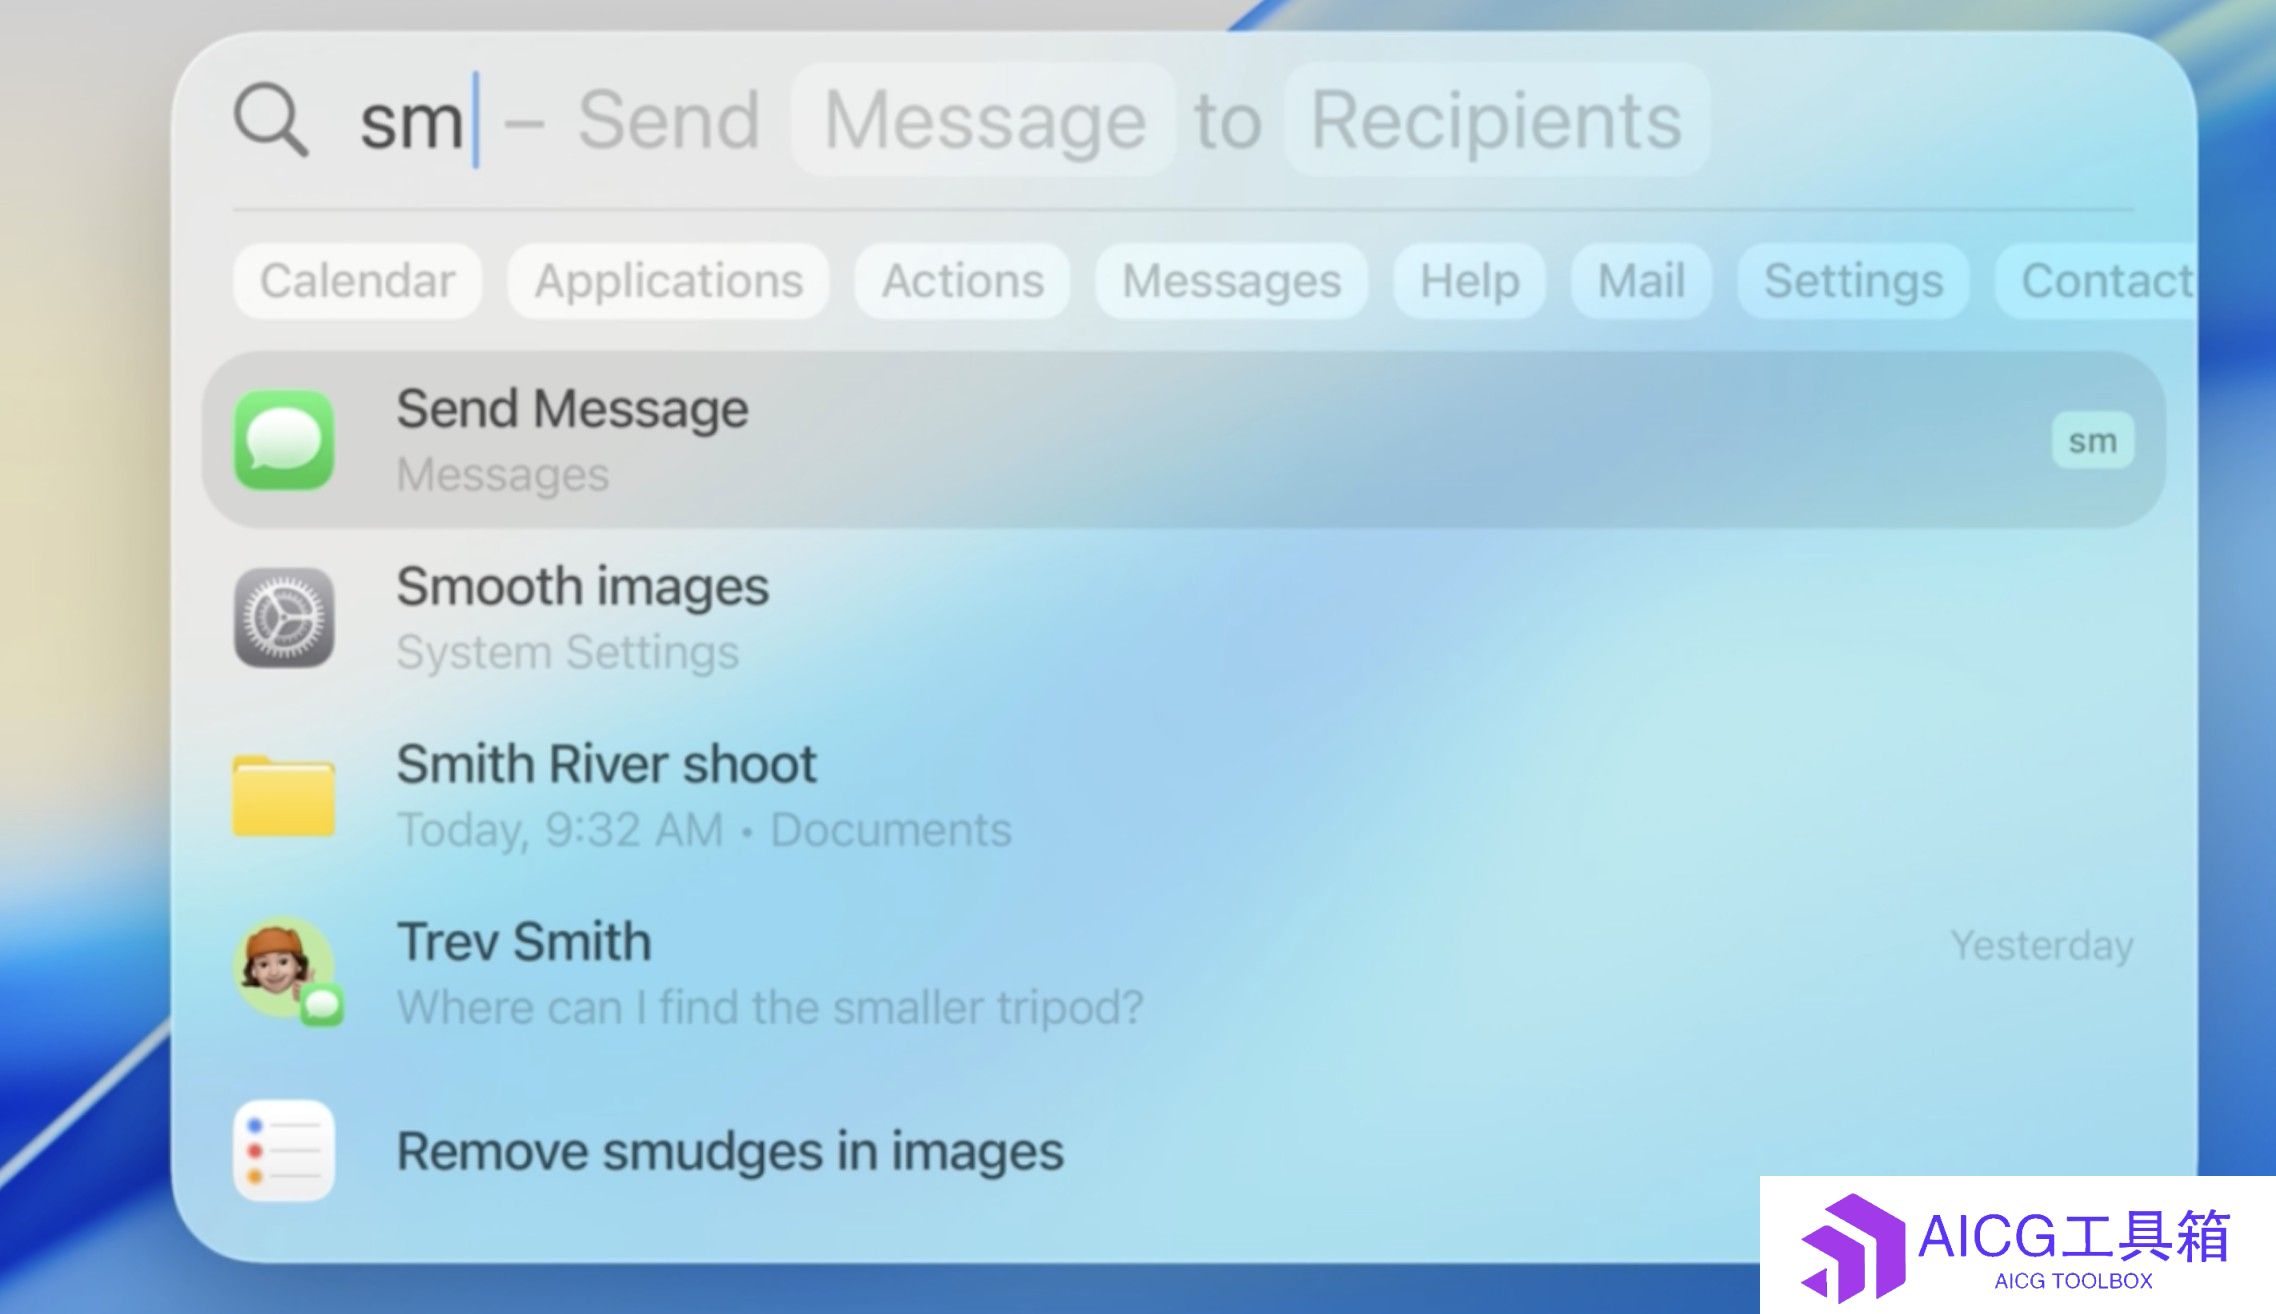This screenshot has height=1314, width=2276.
Task: Open the Smith River shoot folder result
Action: (x=1184, y=796)
